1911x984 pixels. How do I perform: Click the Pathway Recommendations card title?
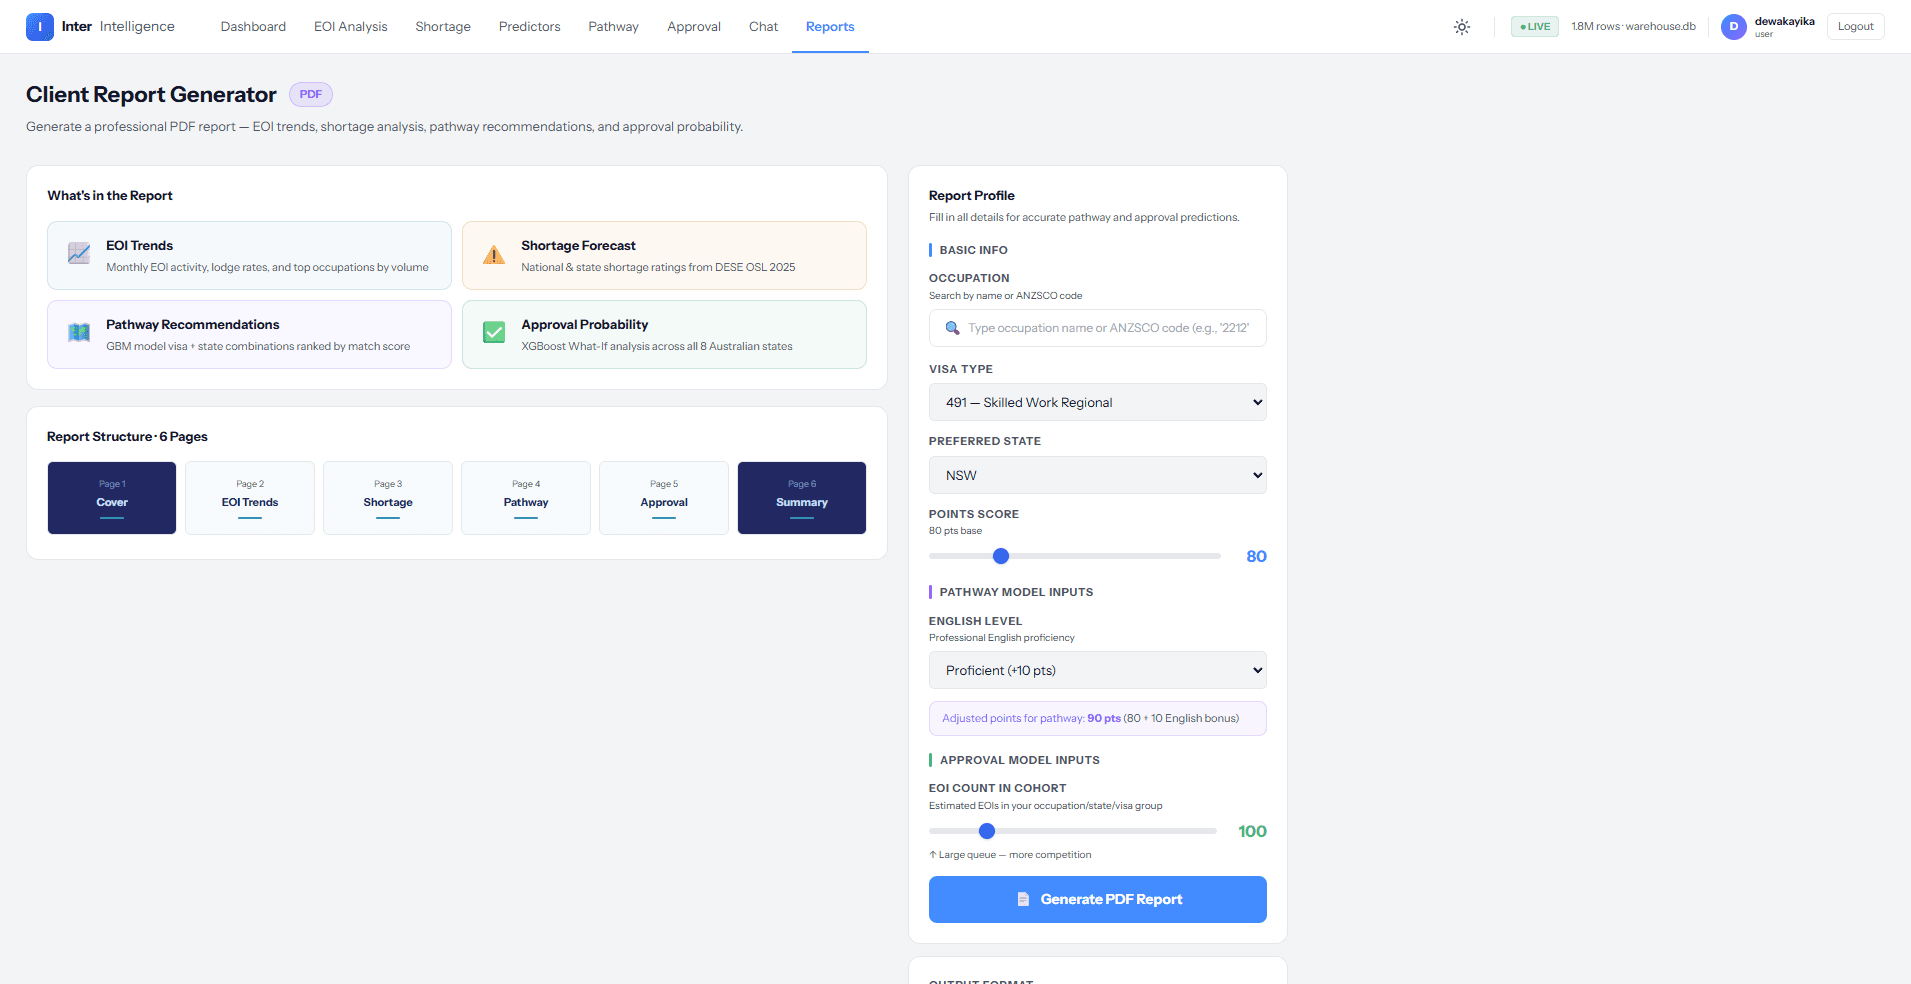click(193, 325)
